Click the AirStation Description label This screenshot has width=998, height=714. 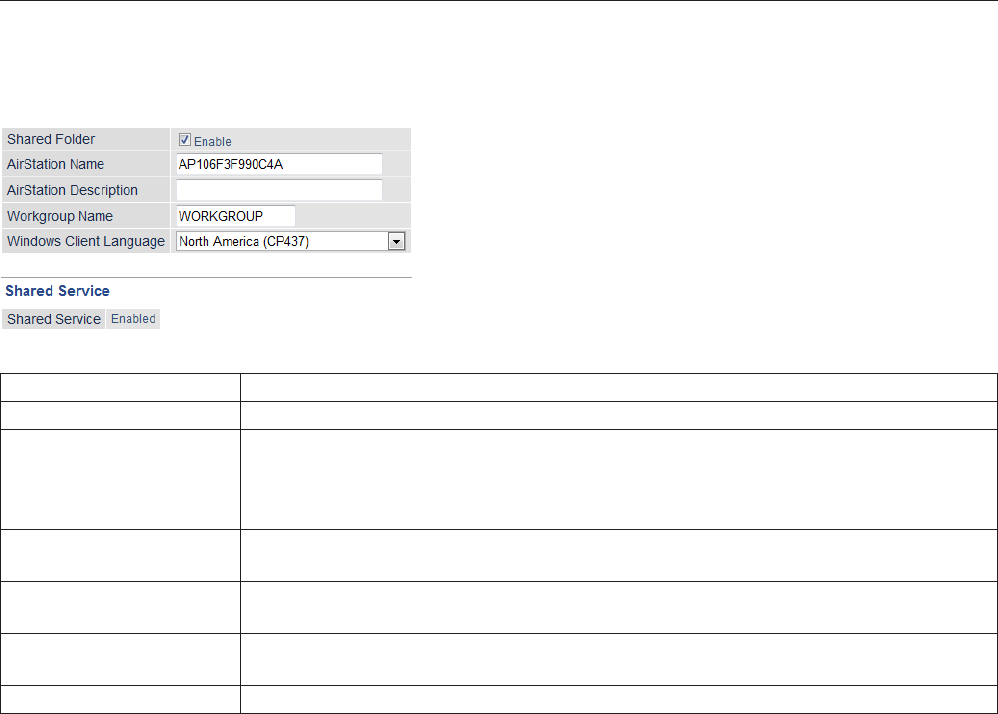[x=72, y=190]
